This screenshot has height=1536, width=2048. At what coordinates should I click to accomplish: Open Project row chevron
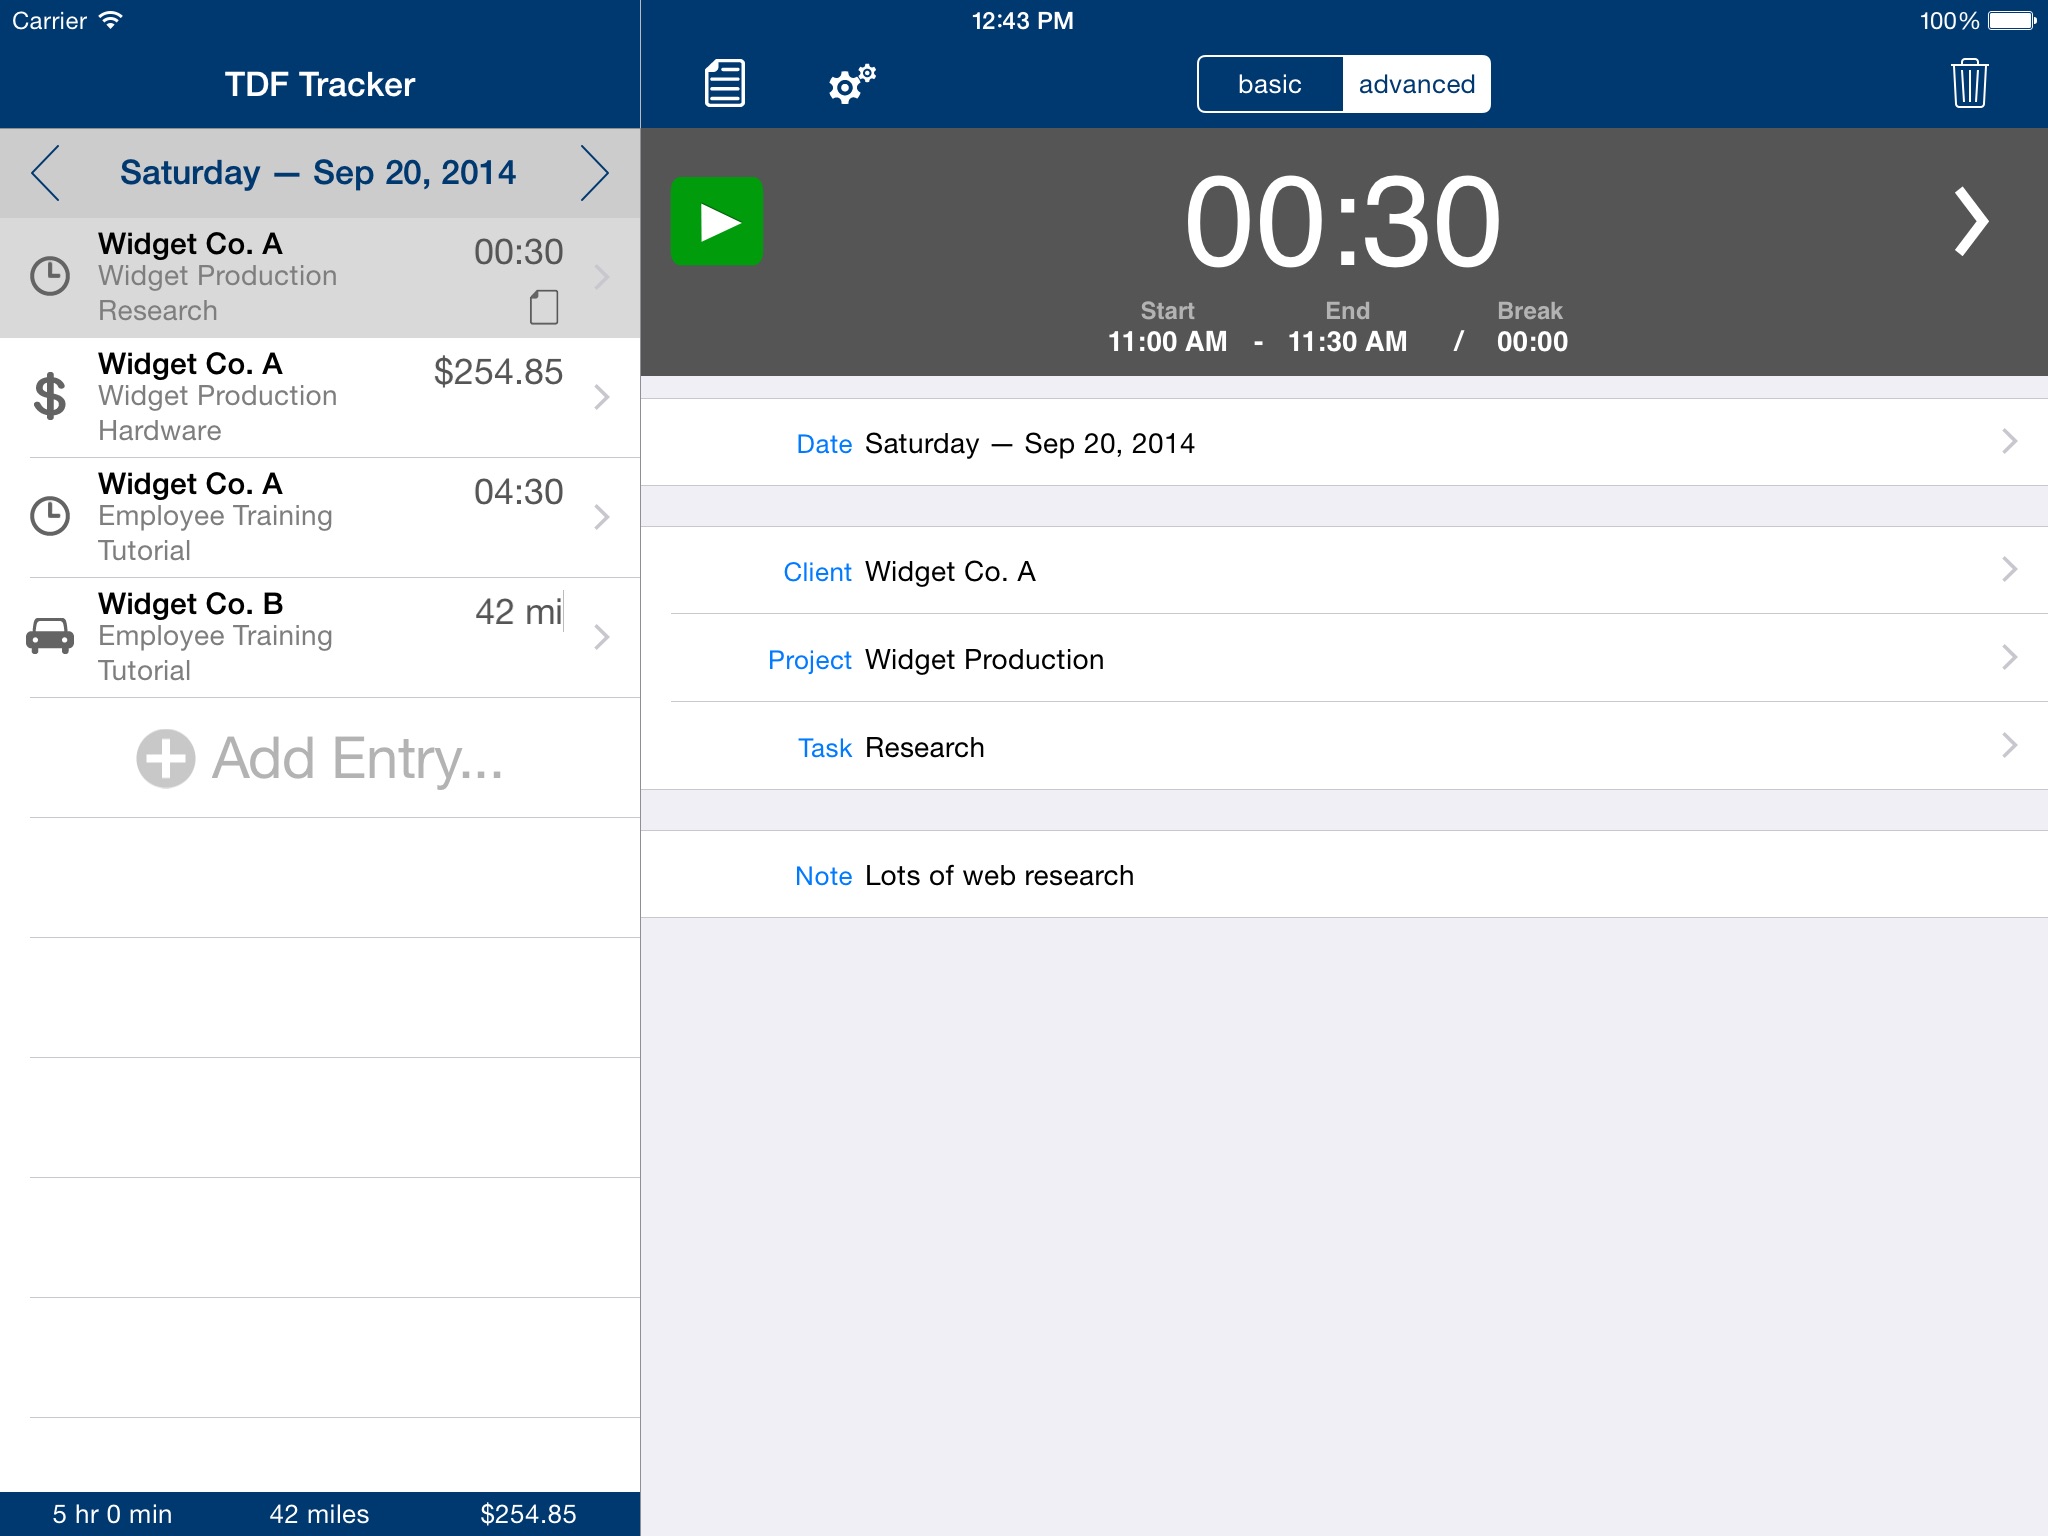click(2010, 657)
